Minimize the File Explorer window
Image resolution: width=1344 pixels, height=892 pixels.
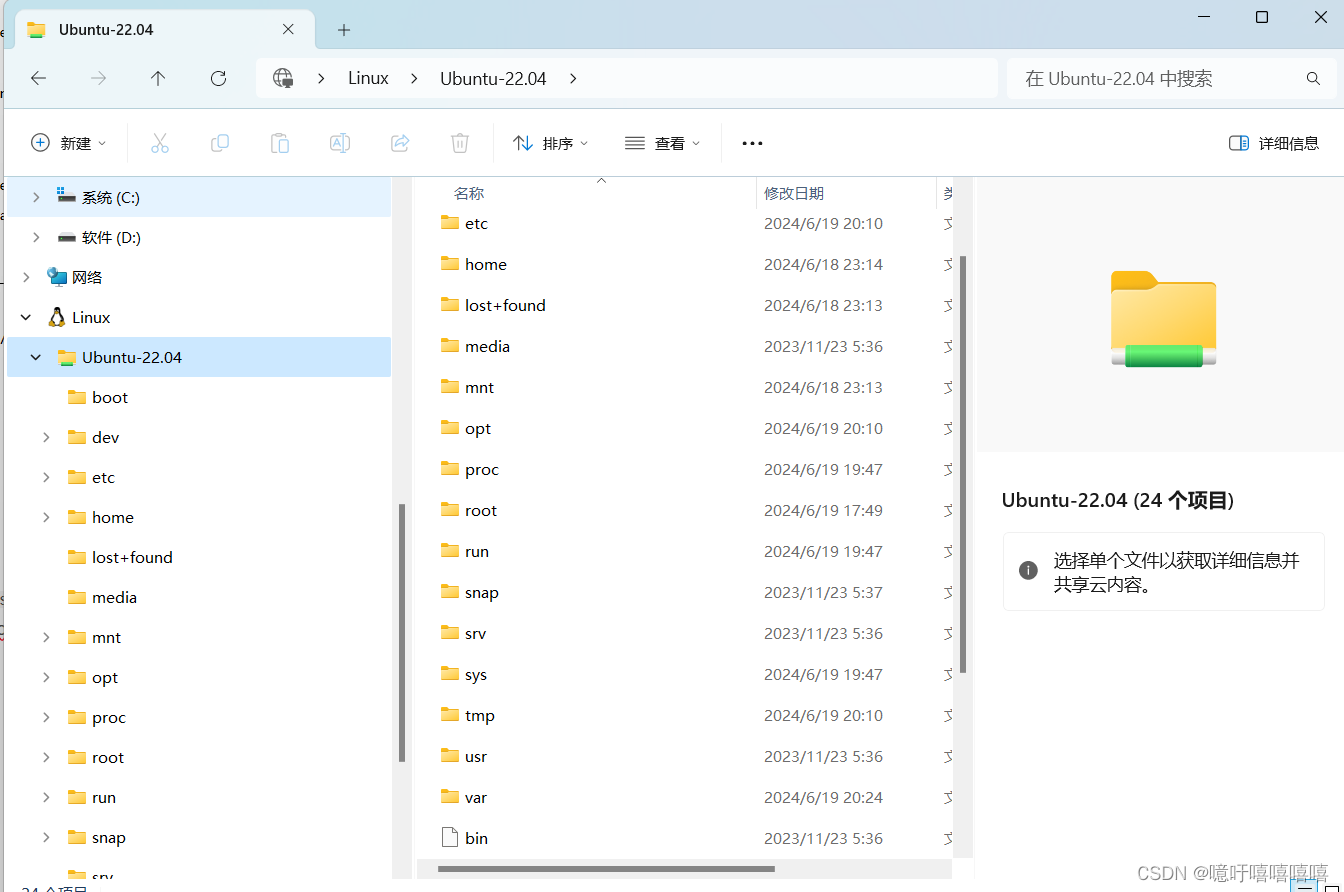point(1203,17)
